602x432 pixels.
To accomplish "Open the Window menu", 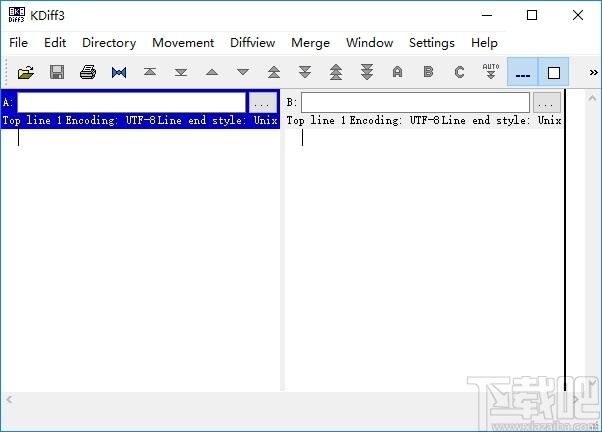I will (x=369, y=43).
